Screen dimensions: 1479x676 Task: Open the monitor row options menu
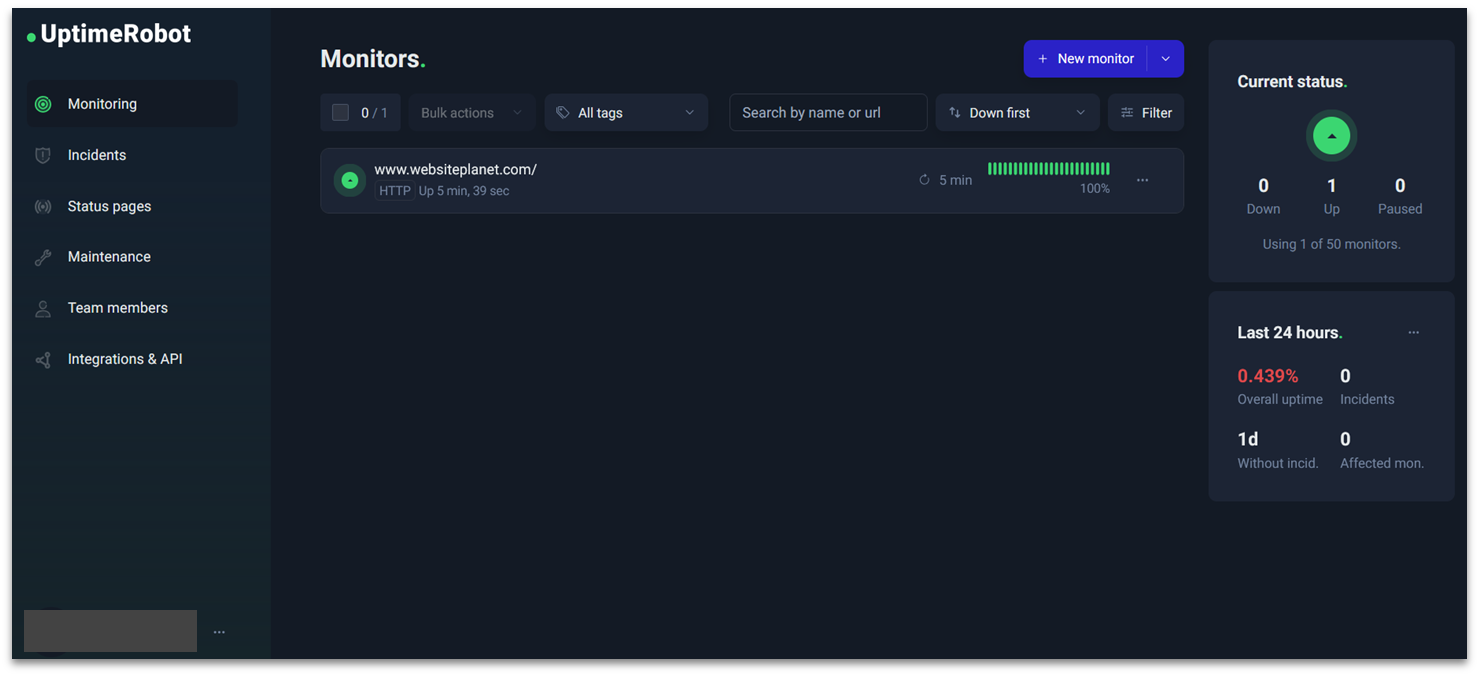(1142, 180)
